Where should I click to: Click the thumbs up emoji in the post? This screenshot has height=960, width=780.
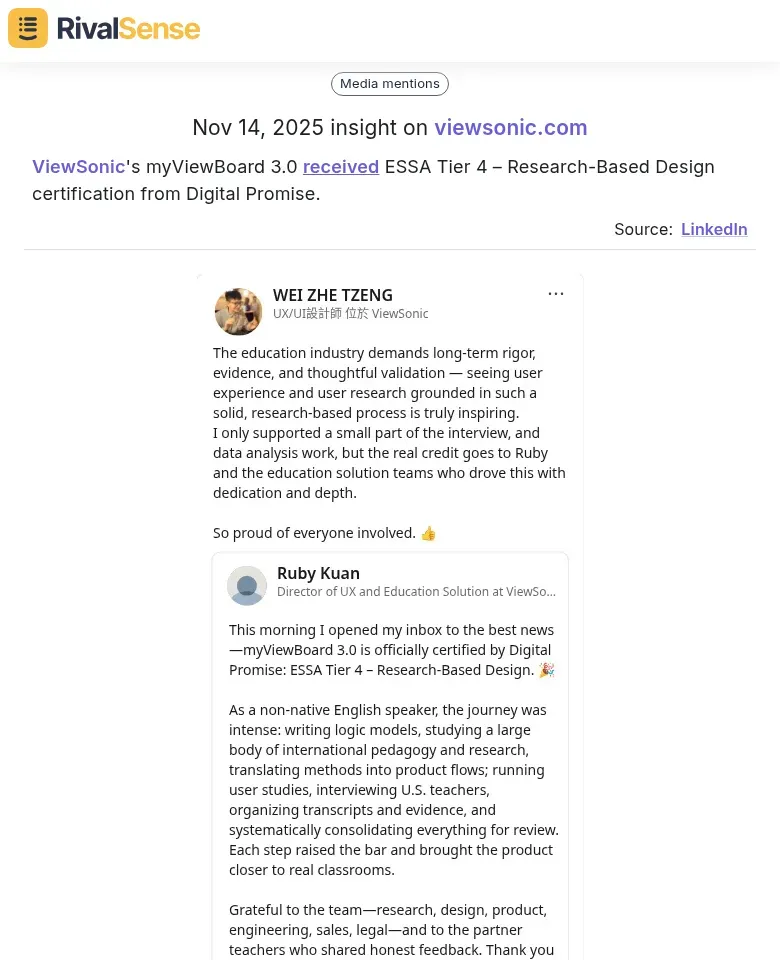[x=428, y=533]
